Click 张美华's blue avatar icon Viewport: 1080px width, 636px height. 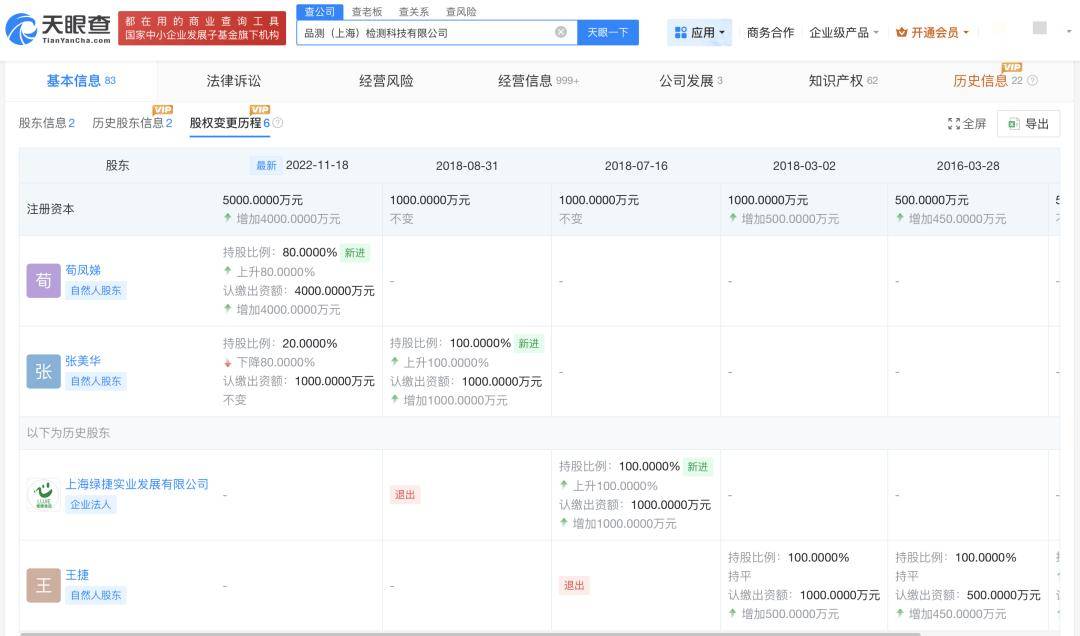43,371
